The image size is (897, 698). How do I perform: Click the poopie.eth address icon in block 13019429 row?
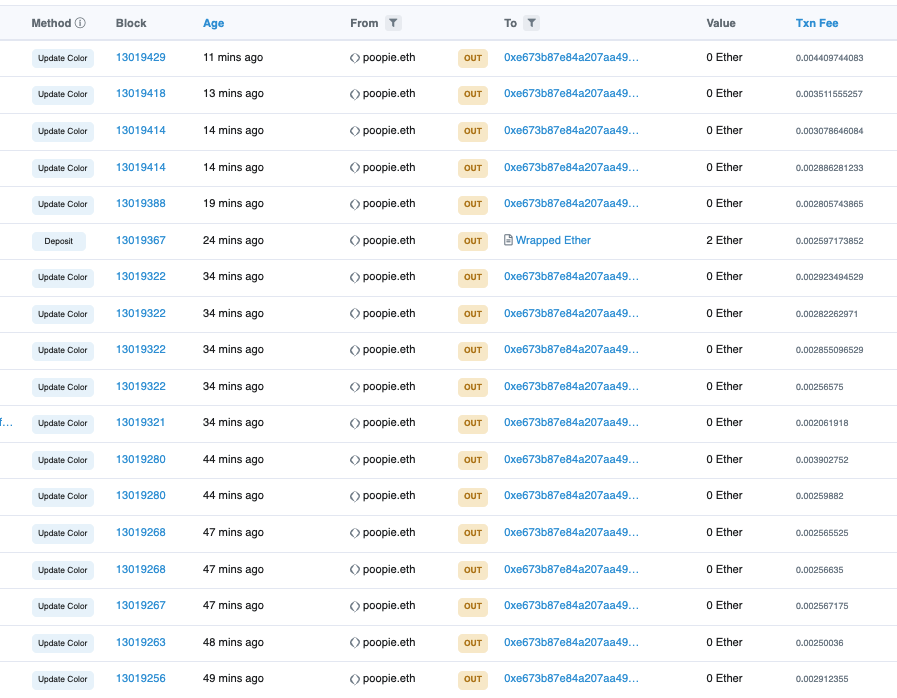tap(355, 58)
